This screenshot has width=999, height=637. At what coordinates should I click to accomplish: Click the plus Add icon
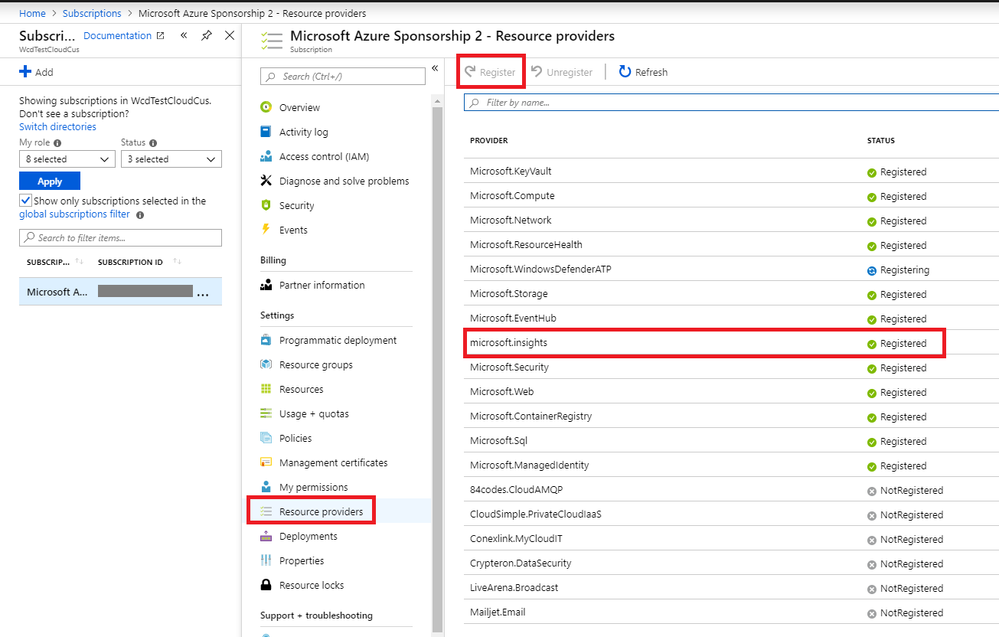point(25,71)
